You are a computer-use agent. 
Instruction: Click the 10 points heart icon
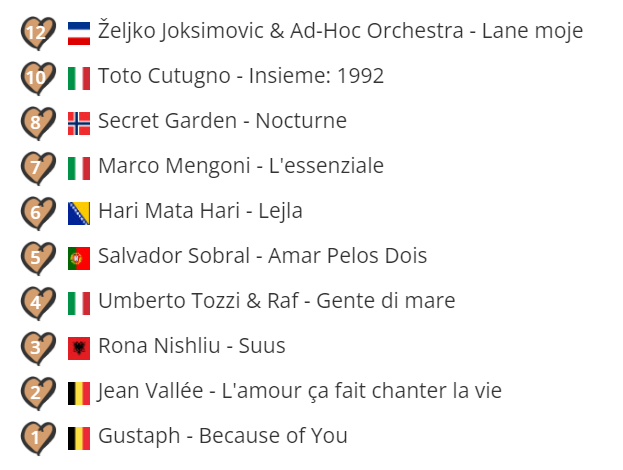pos(38,78)
